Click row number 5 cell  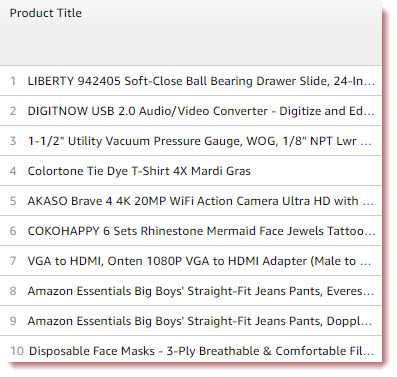pos(13,201)
